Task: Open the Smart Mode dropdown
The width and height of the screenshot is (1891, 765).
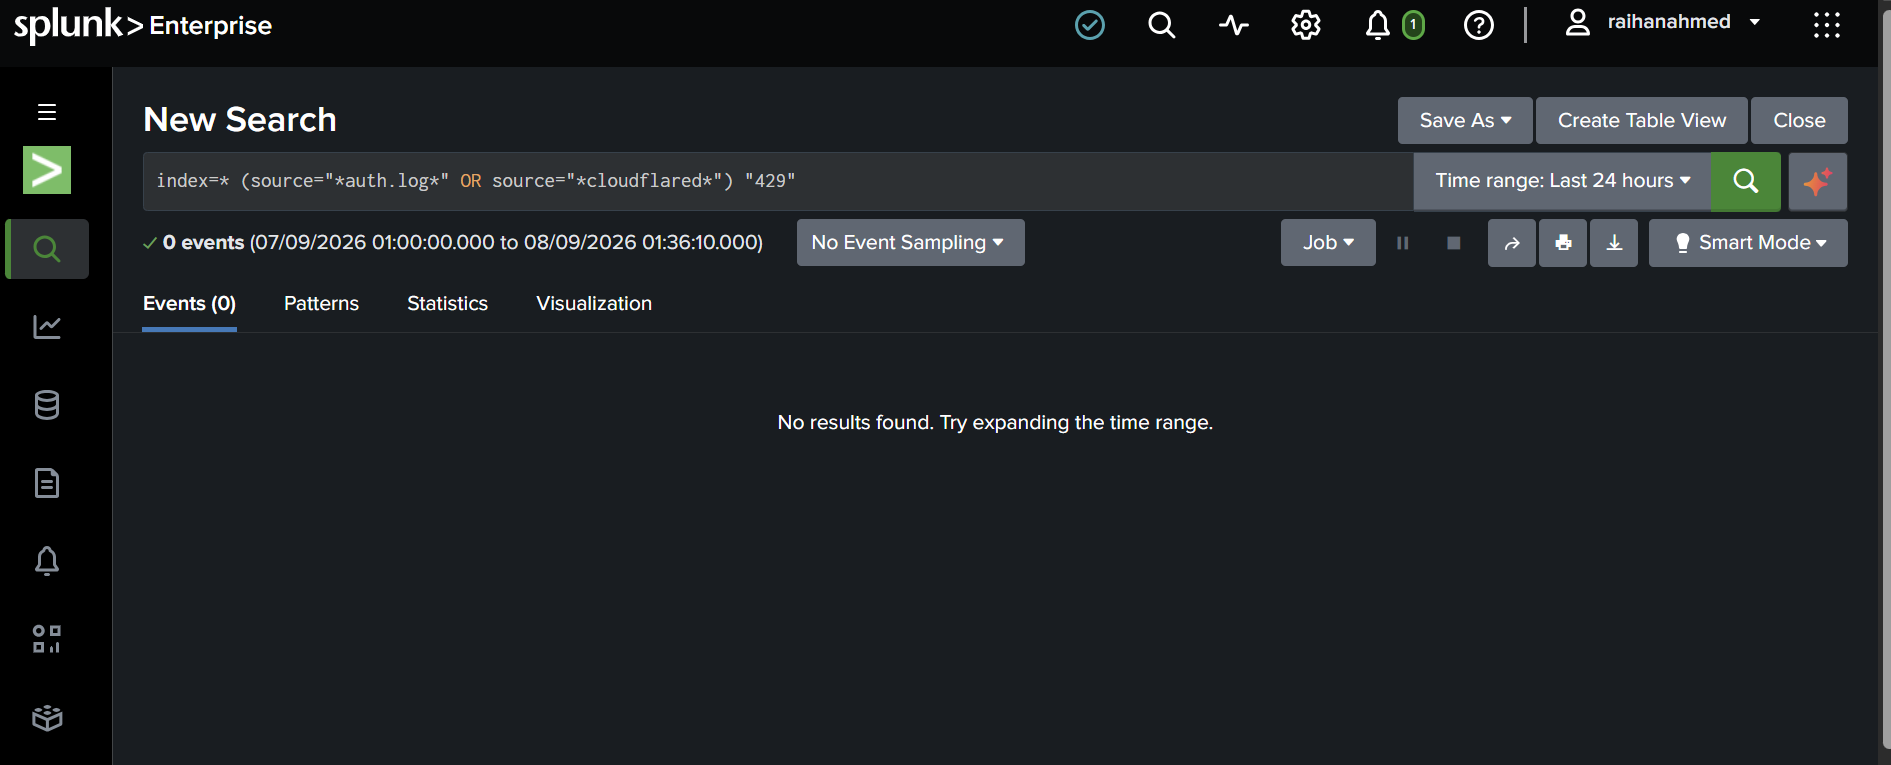Action: coord(1748,243)
